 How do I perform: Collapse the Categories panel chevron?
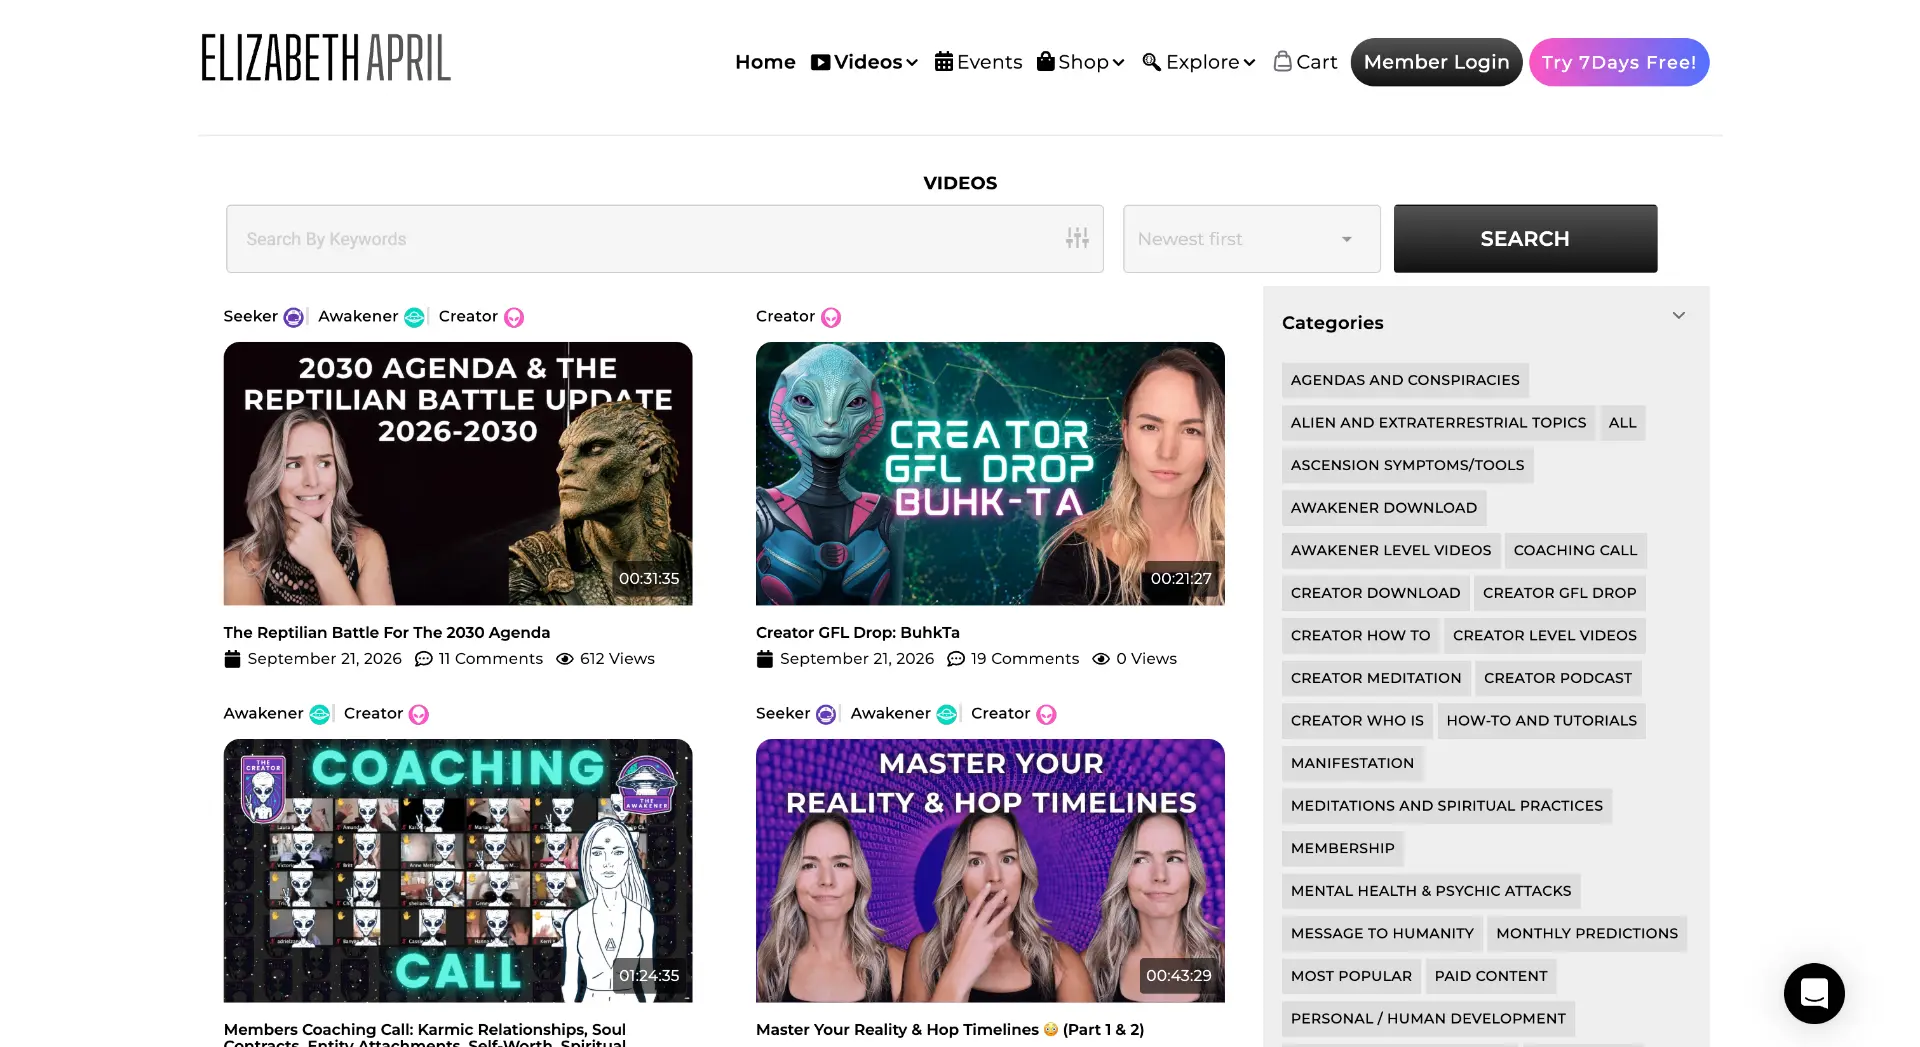tap(1679, 316)
